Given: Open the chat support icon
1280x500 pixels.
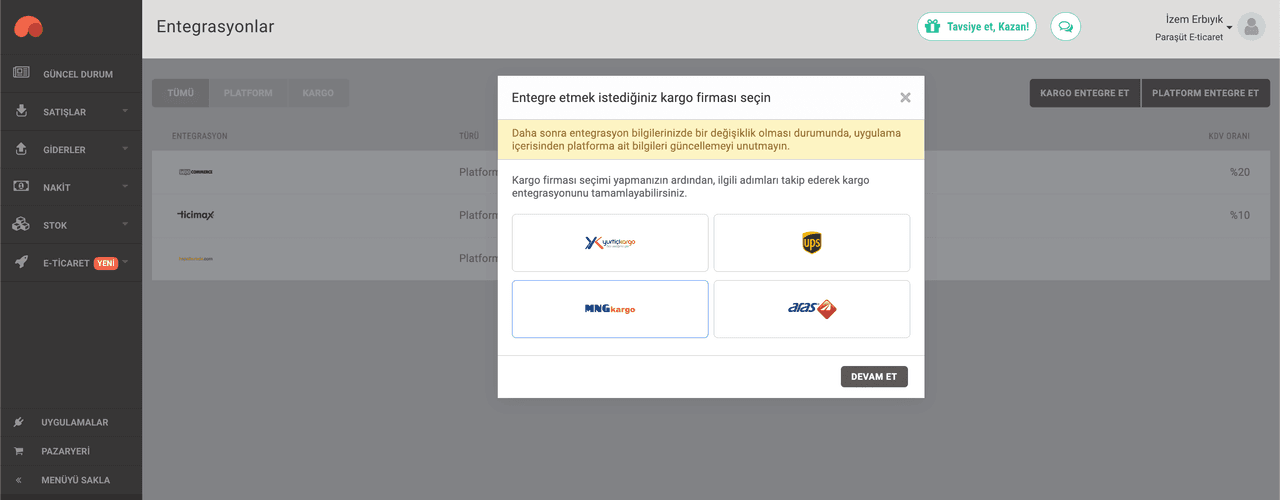Looking at the screenshot, I should click(1066, 27).
